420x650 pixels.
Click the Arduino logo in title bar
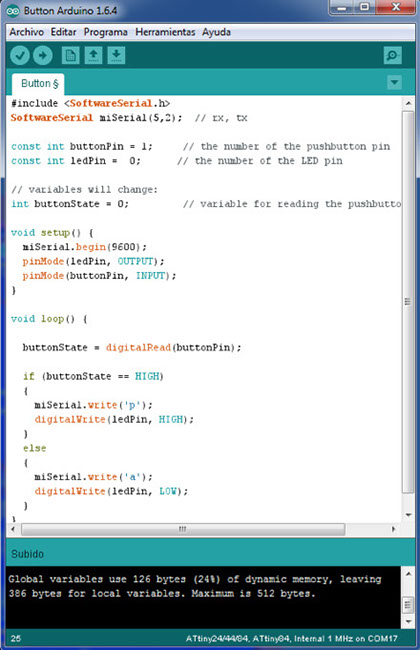coord(13,11)
